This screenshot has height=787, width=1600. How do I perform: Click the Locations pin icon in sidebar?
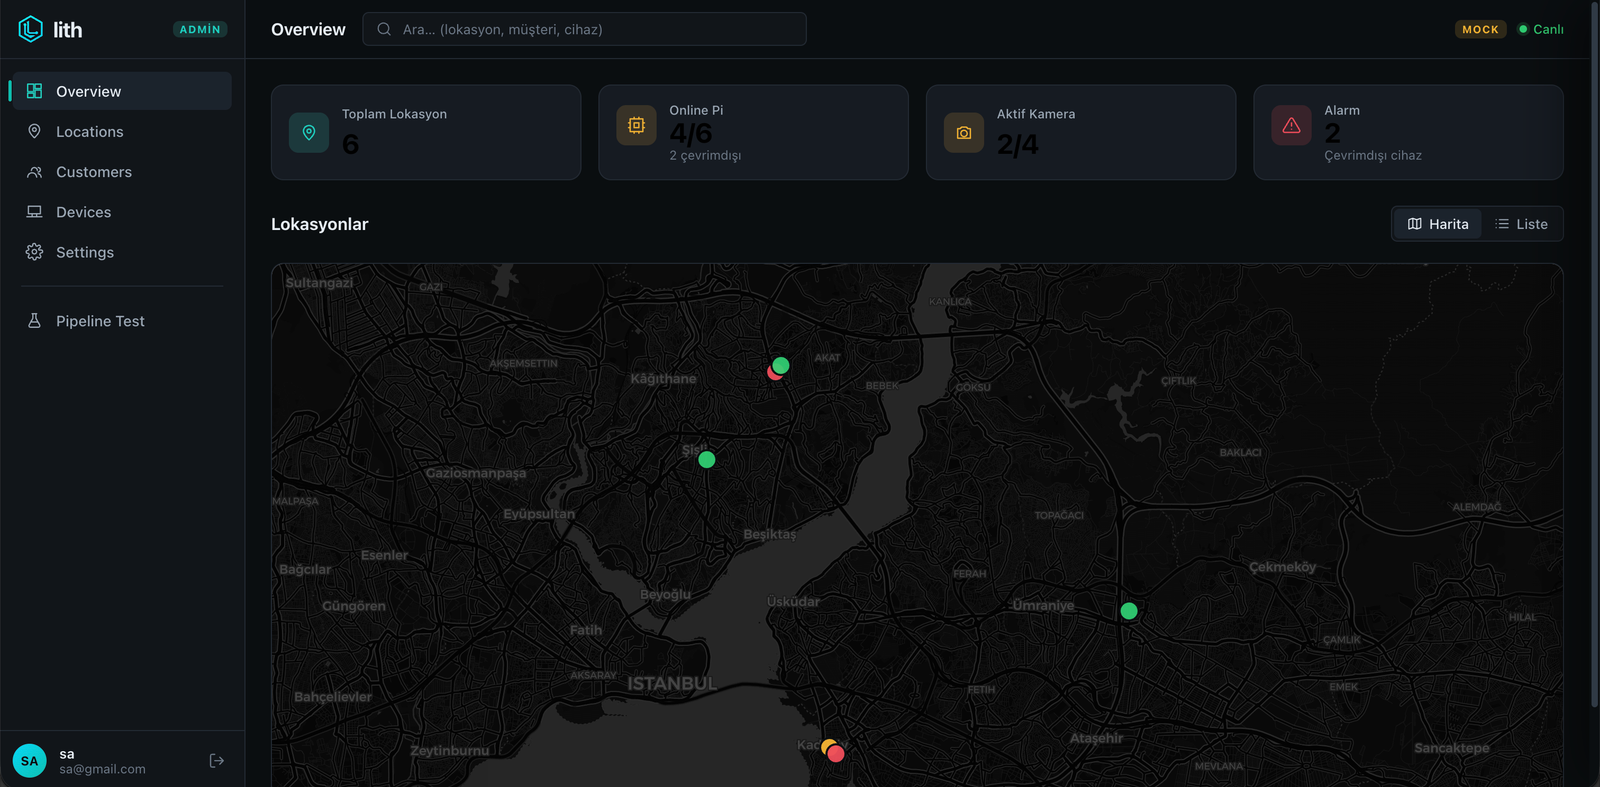(x=34, y=131)
